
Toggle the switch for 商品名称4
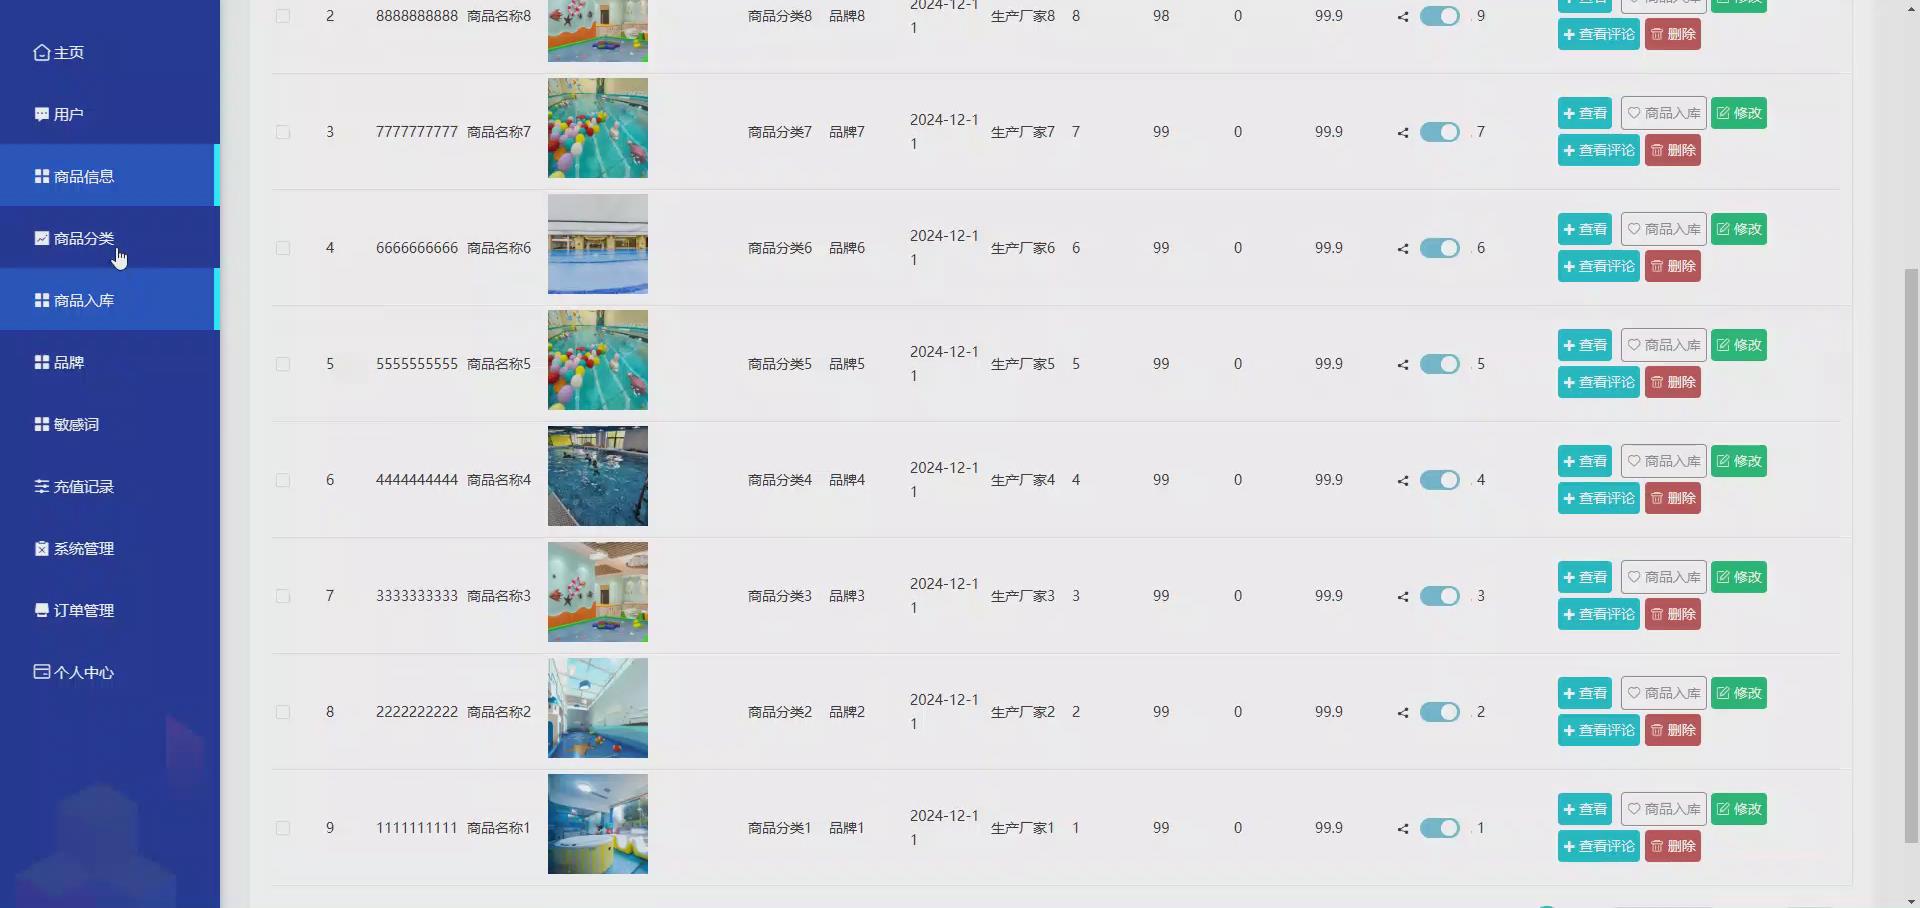(x=1440, y=480)
